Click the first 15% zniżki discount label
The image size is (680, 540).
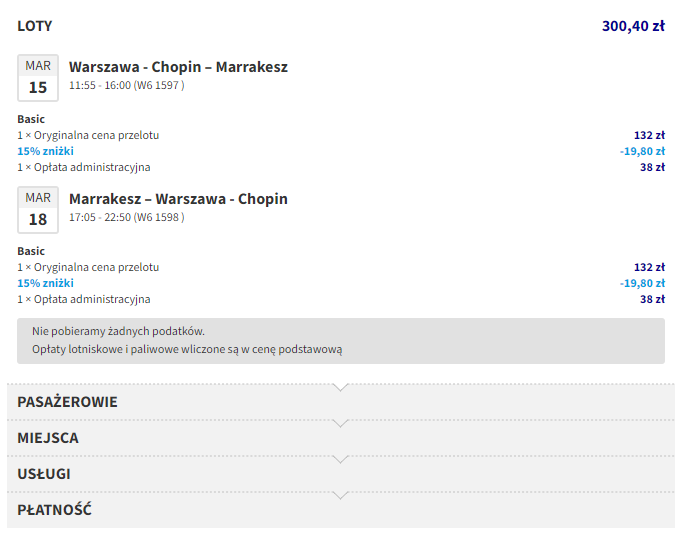[45, 151]
